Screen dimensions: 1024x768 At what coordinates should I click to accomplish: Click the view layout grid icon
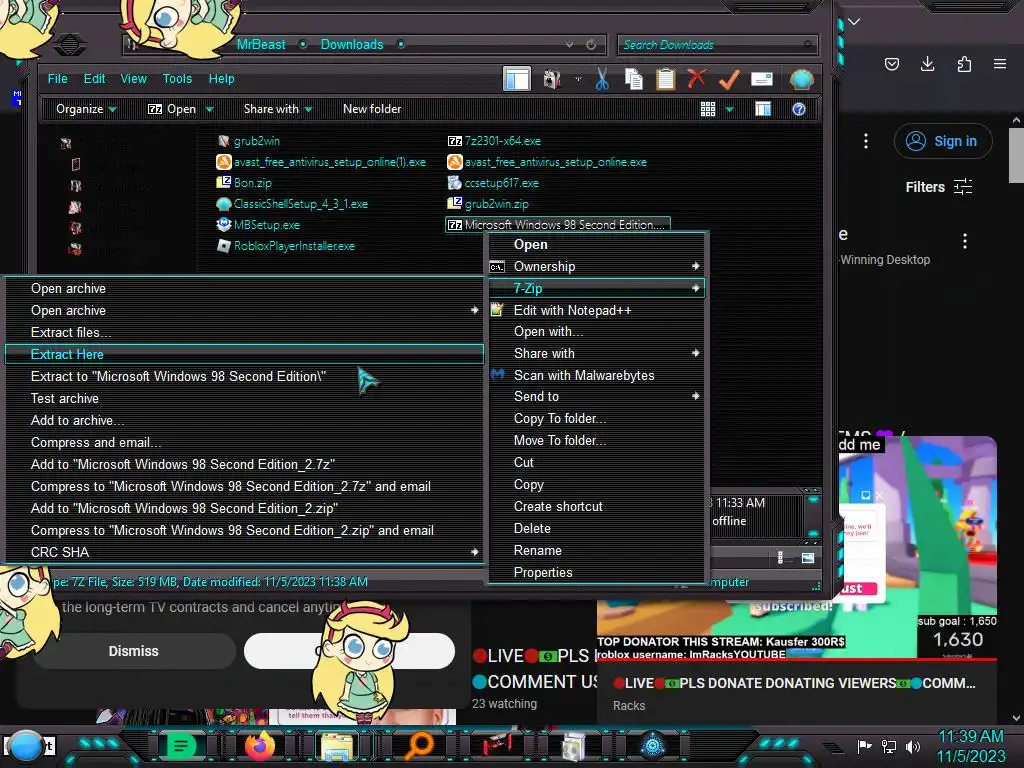(x=708, y=109)
